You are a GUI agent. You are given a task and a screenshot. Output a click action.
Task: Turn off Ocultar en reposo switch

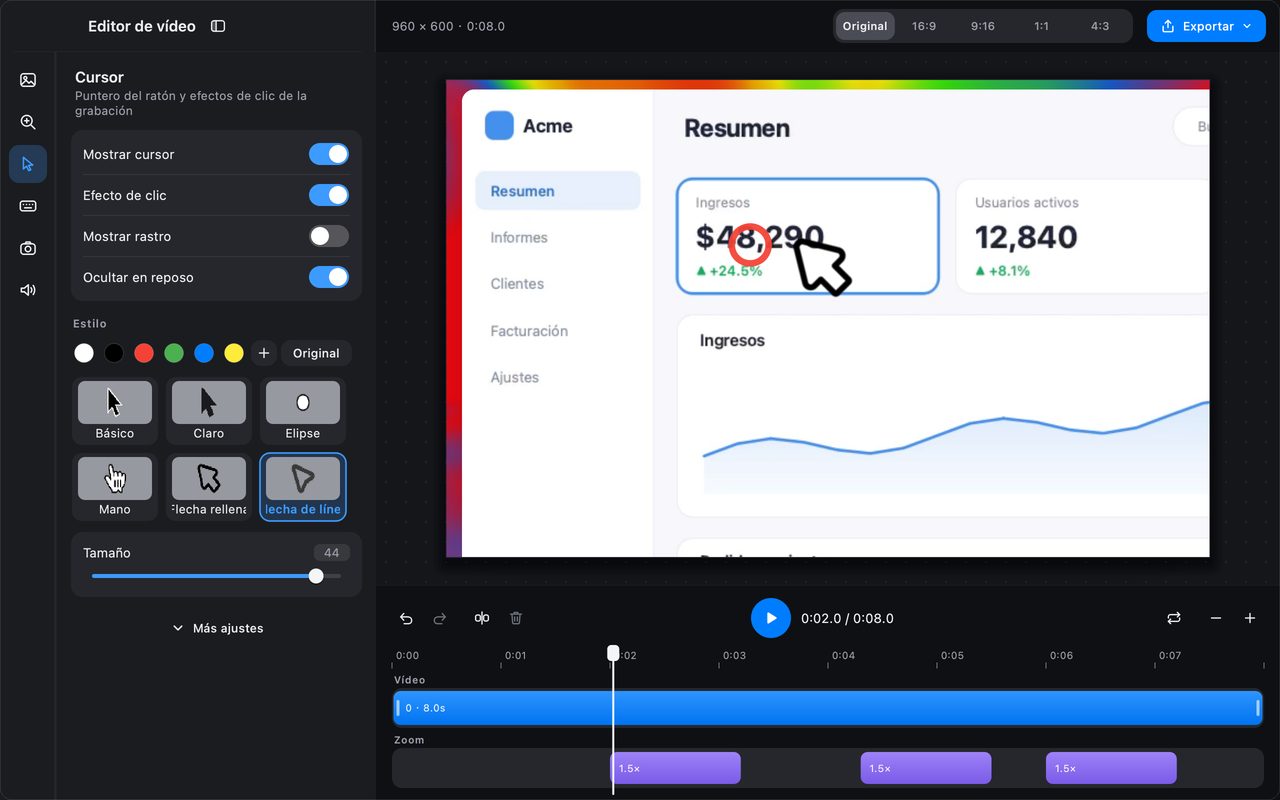pos(329,277)
